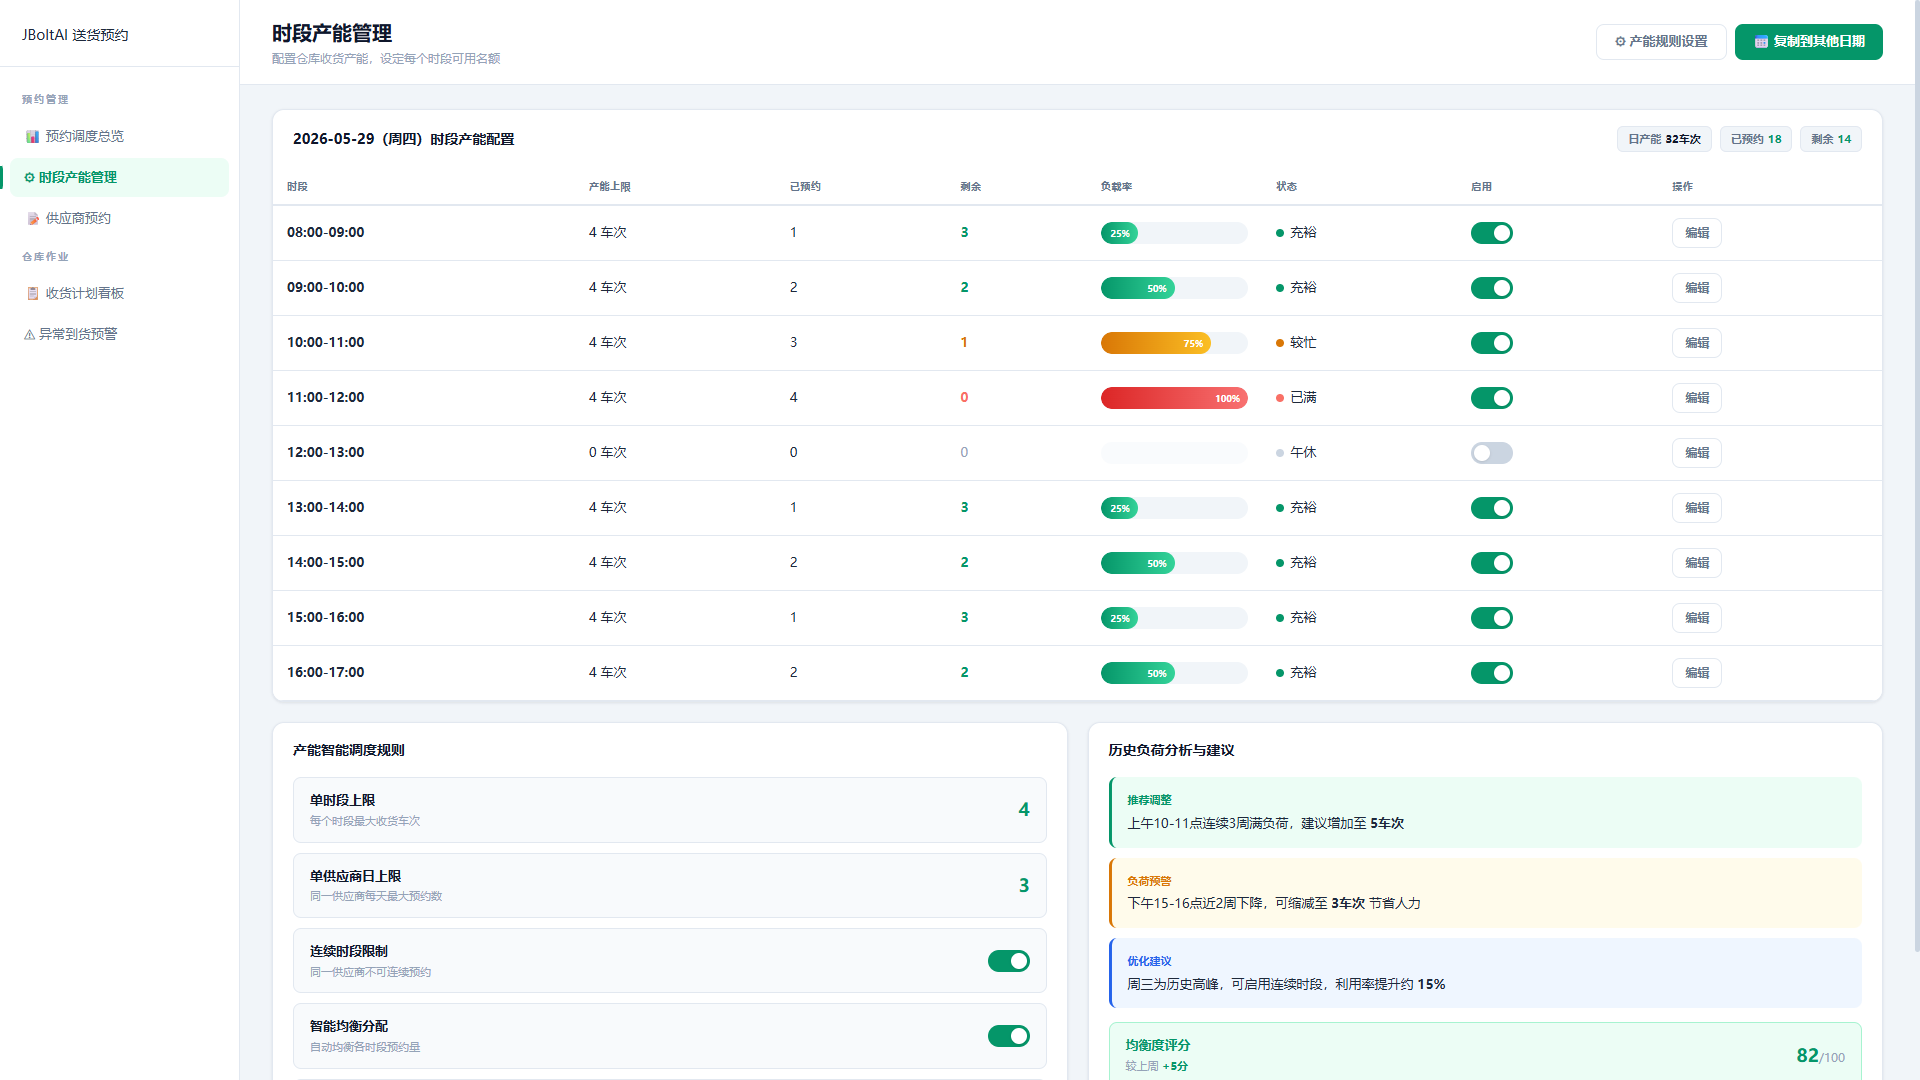Screen dimensions: 1920x1080
Task: Click the 异常到货预警 warning icon
Action: 29,334
